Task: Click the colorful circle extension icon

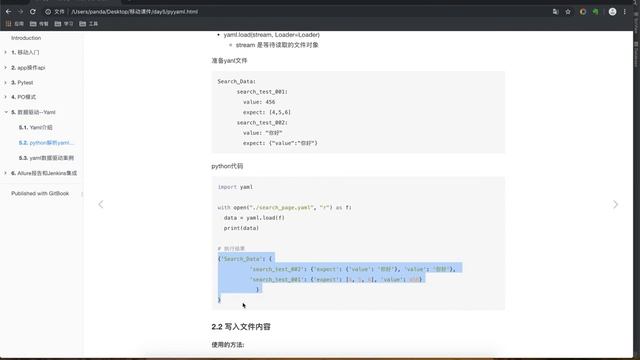Action: pyautogui.click(x=583, y=12)
